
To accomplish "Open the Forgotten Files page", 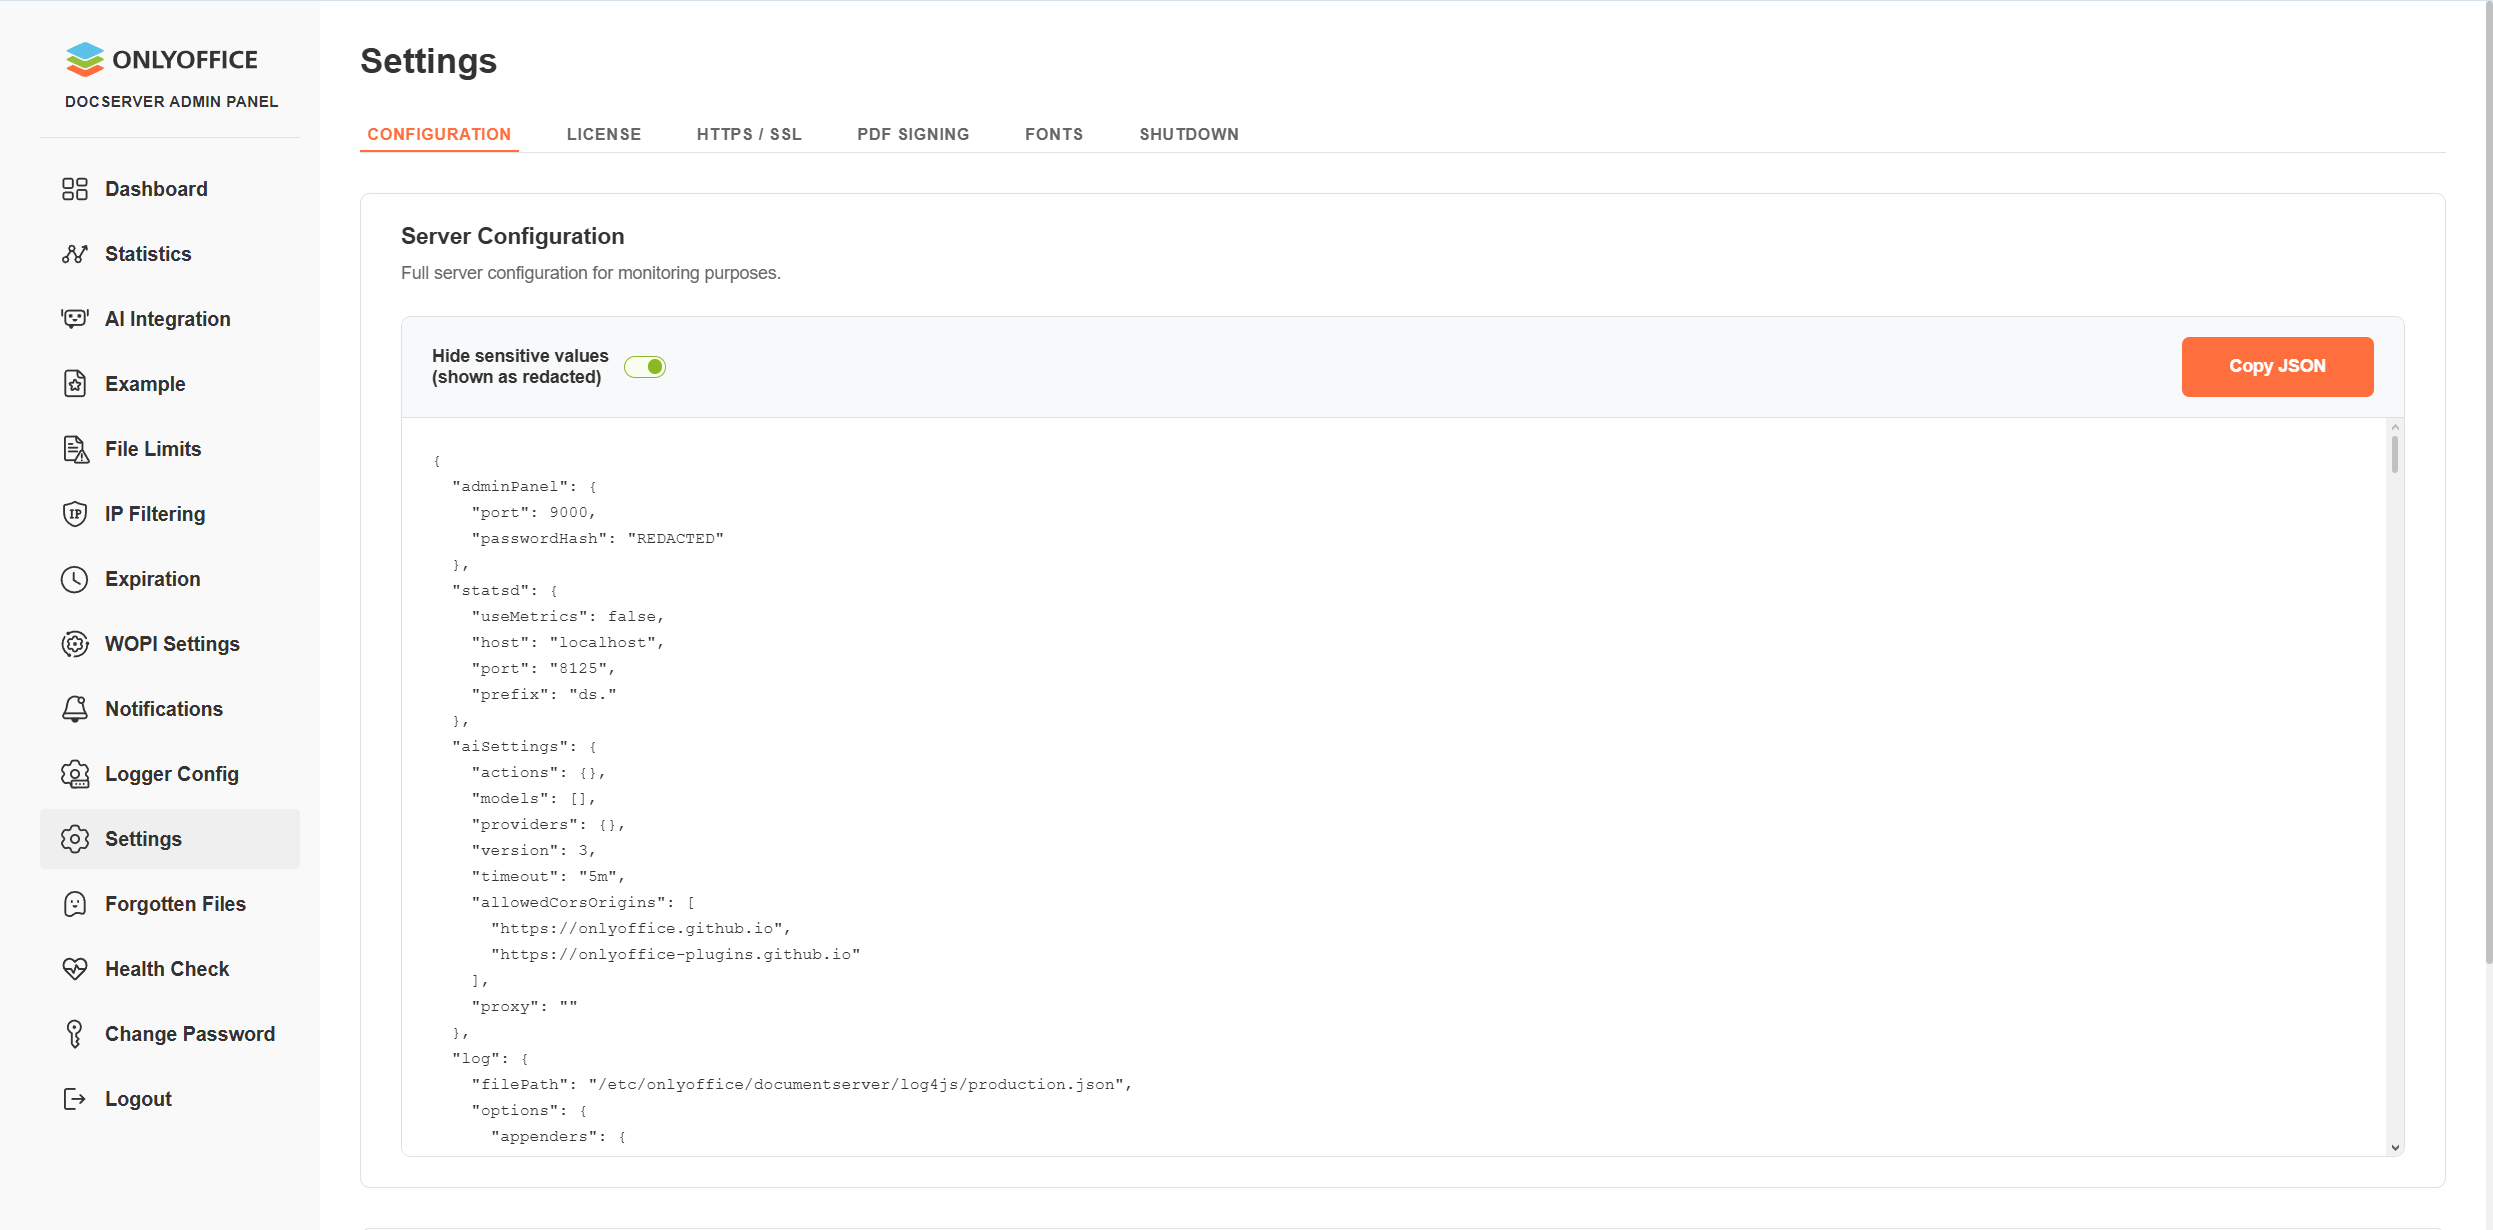I will coord(174,903).
